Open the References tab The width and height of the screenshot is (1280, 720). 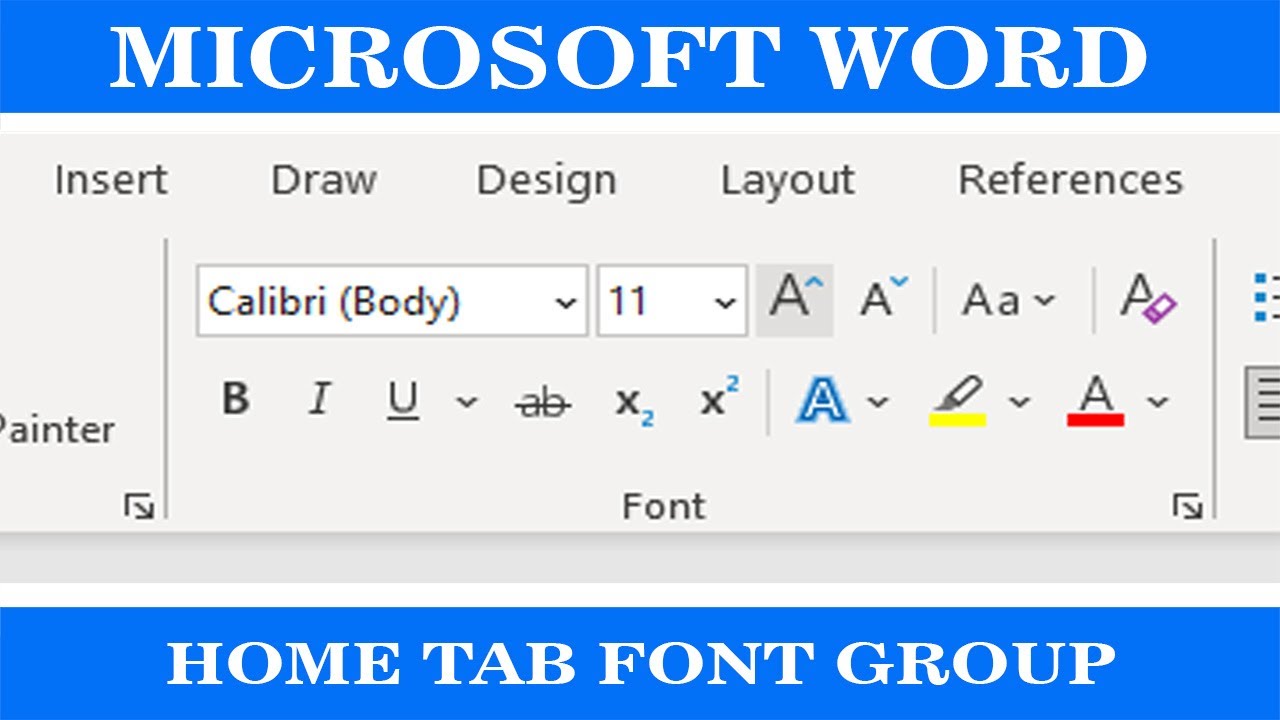pos(1070,181)
